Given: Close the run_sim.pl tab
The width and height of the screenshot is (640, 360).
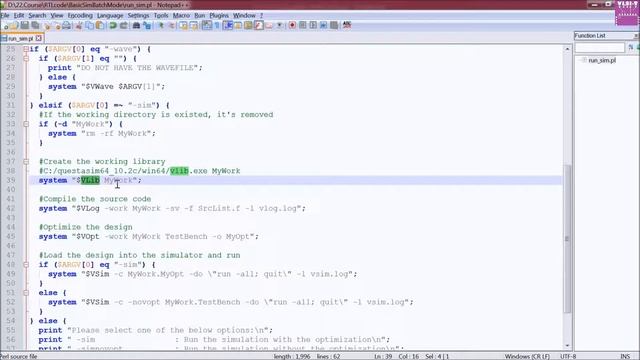Looking at the screenshot, I should point(38,38).
